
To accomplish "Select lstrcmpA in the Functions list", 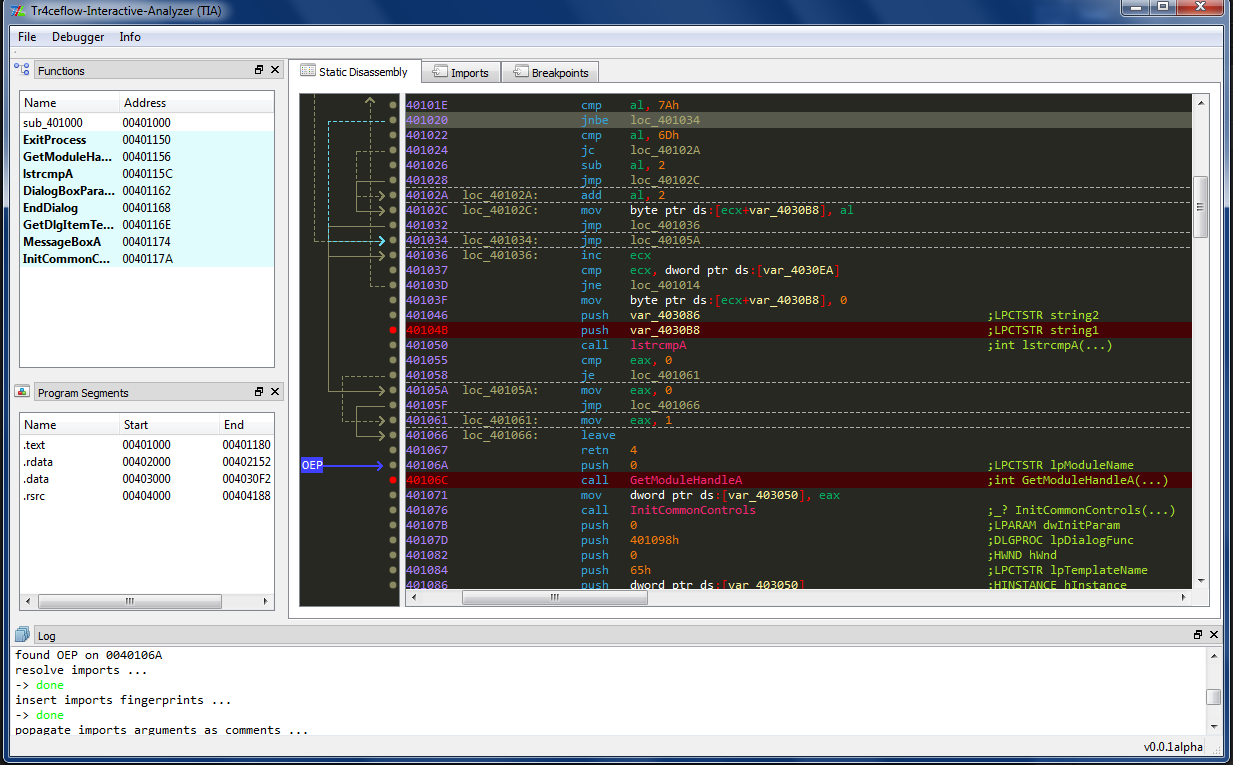I will 147,174.
